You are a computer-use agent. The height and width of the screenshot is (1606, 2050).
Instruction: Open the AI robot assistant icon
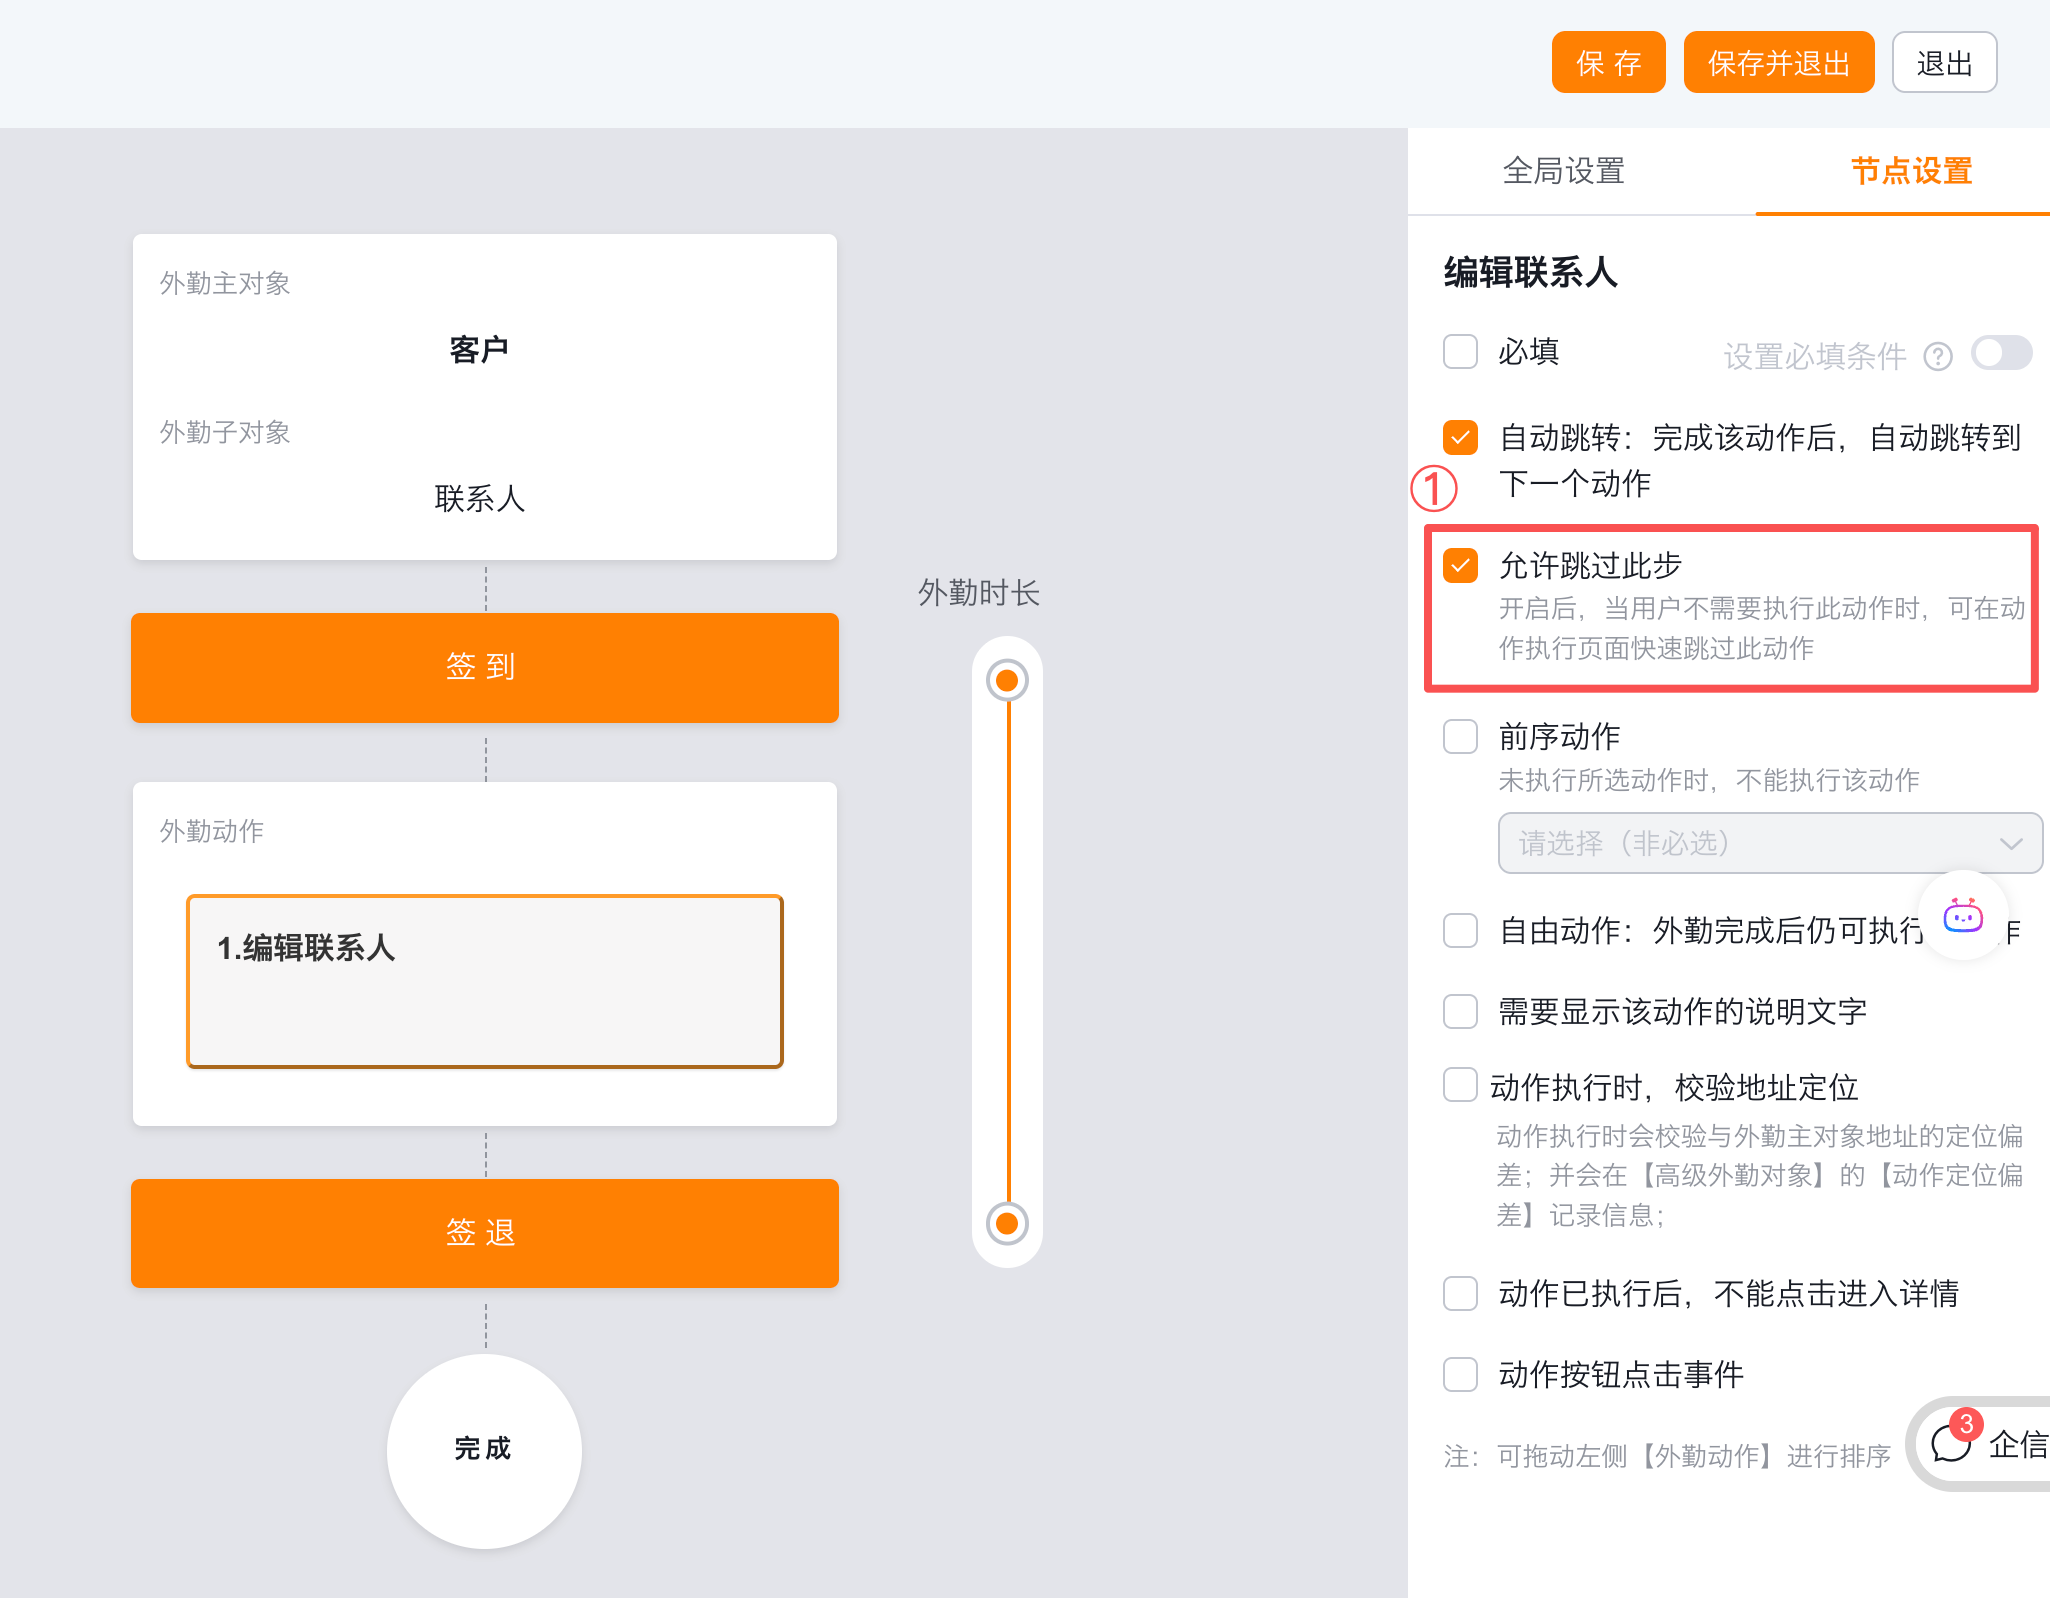(x=1962, y=915)
